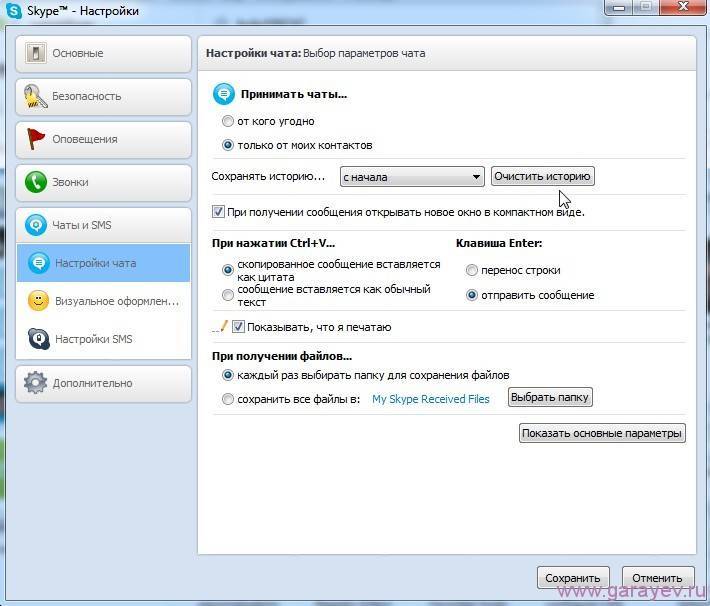Open the Оповещения settings section
Screen dimensions: 710x606
click(103, 139)
